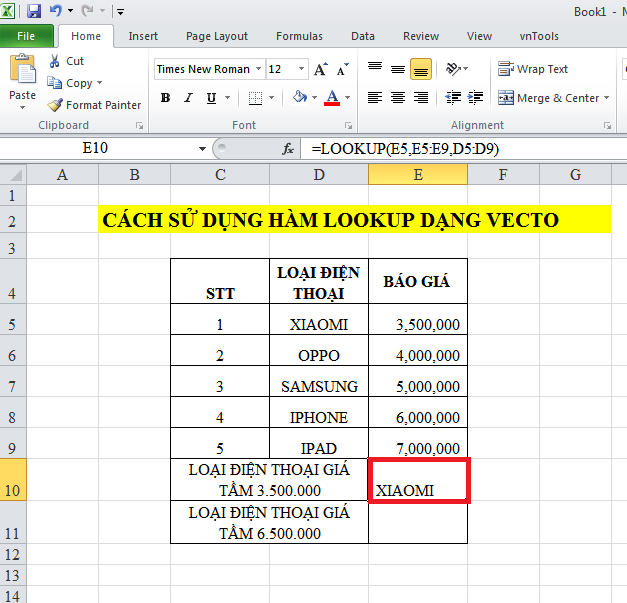Click the Fill Color paint bucket icon

click(x=300, y=98)
